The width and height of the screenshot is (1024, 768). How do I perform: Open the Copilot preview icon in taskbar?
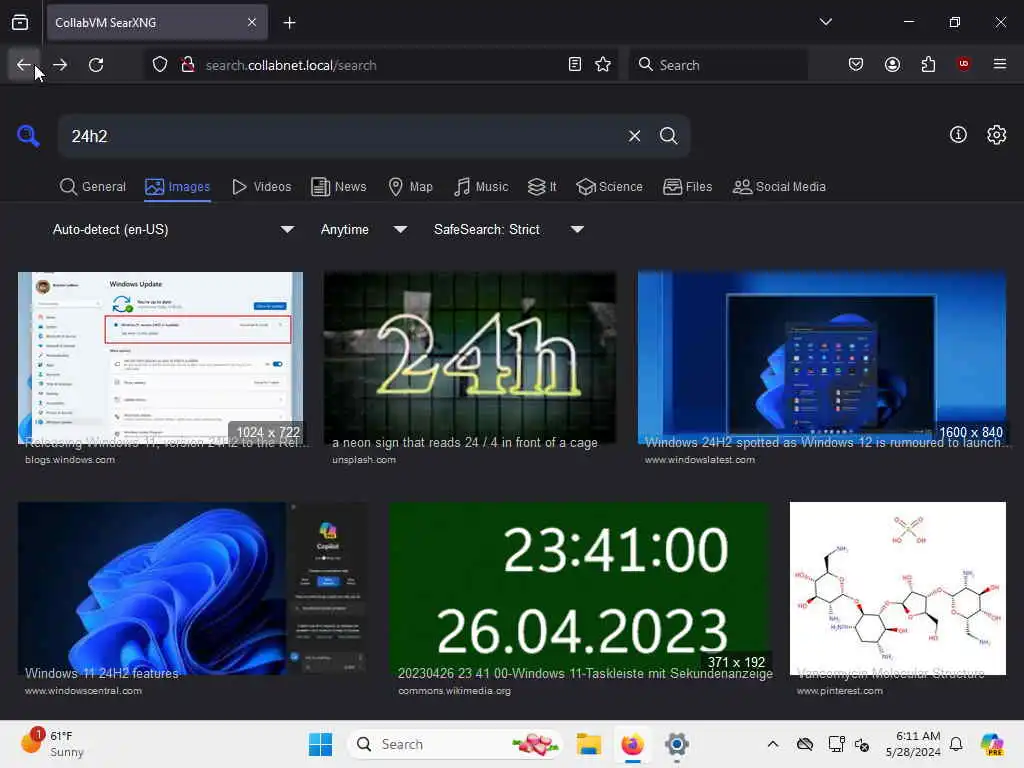click(x=992, y=744)
